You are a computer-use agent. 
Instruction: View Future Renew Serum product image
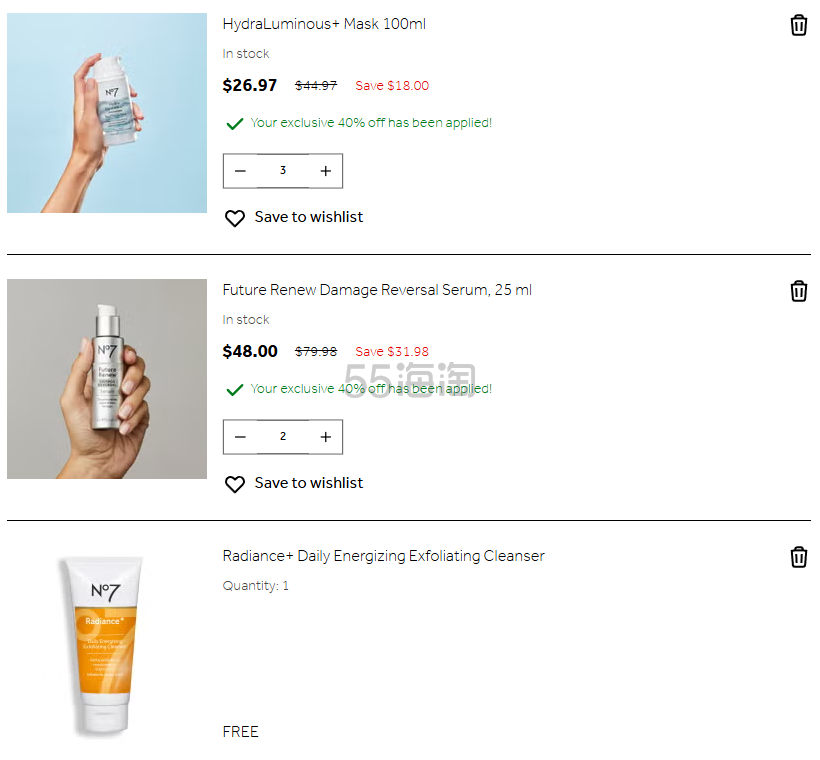[x=107, y=379]
